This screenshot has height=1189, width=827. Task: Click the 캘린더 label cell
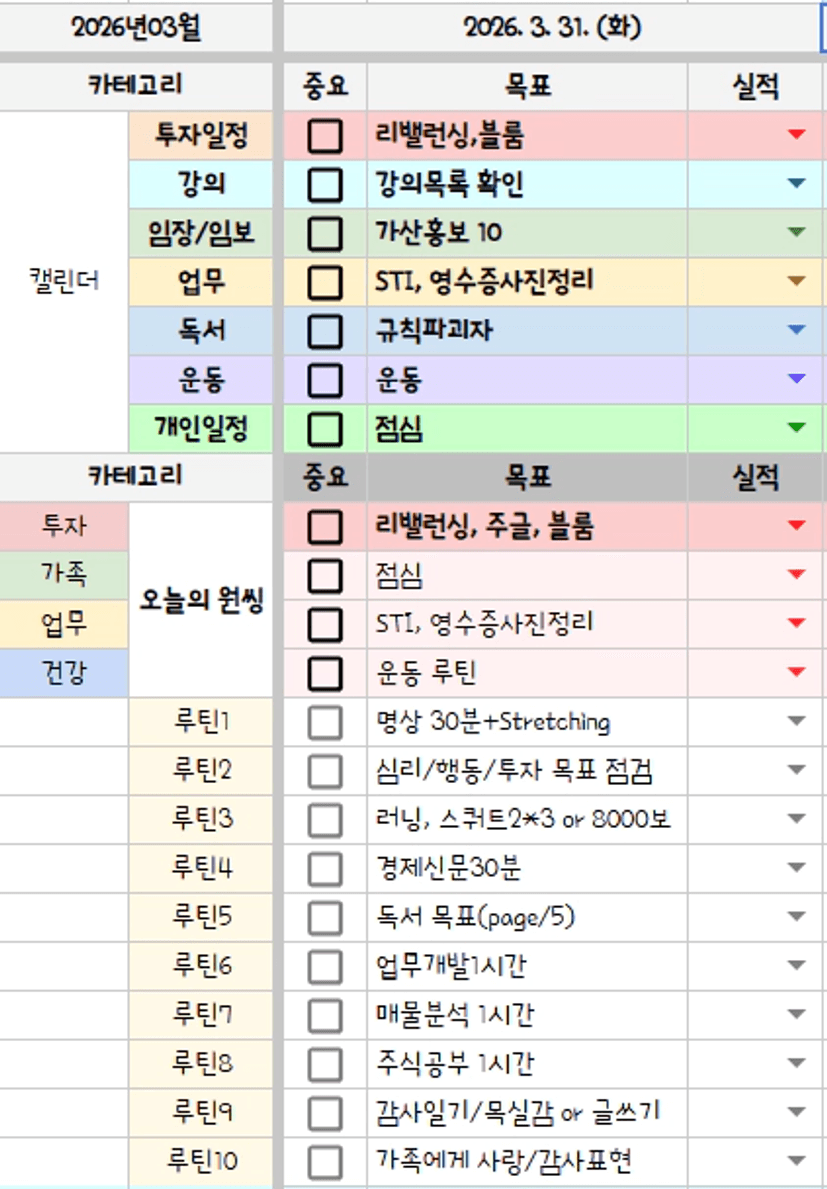(x=64, y=281)
